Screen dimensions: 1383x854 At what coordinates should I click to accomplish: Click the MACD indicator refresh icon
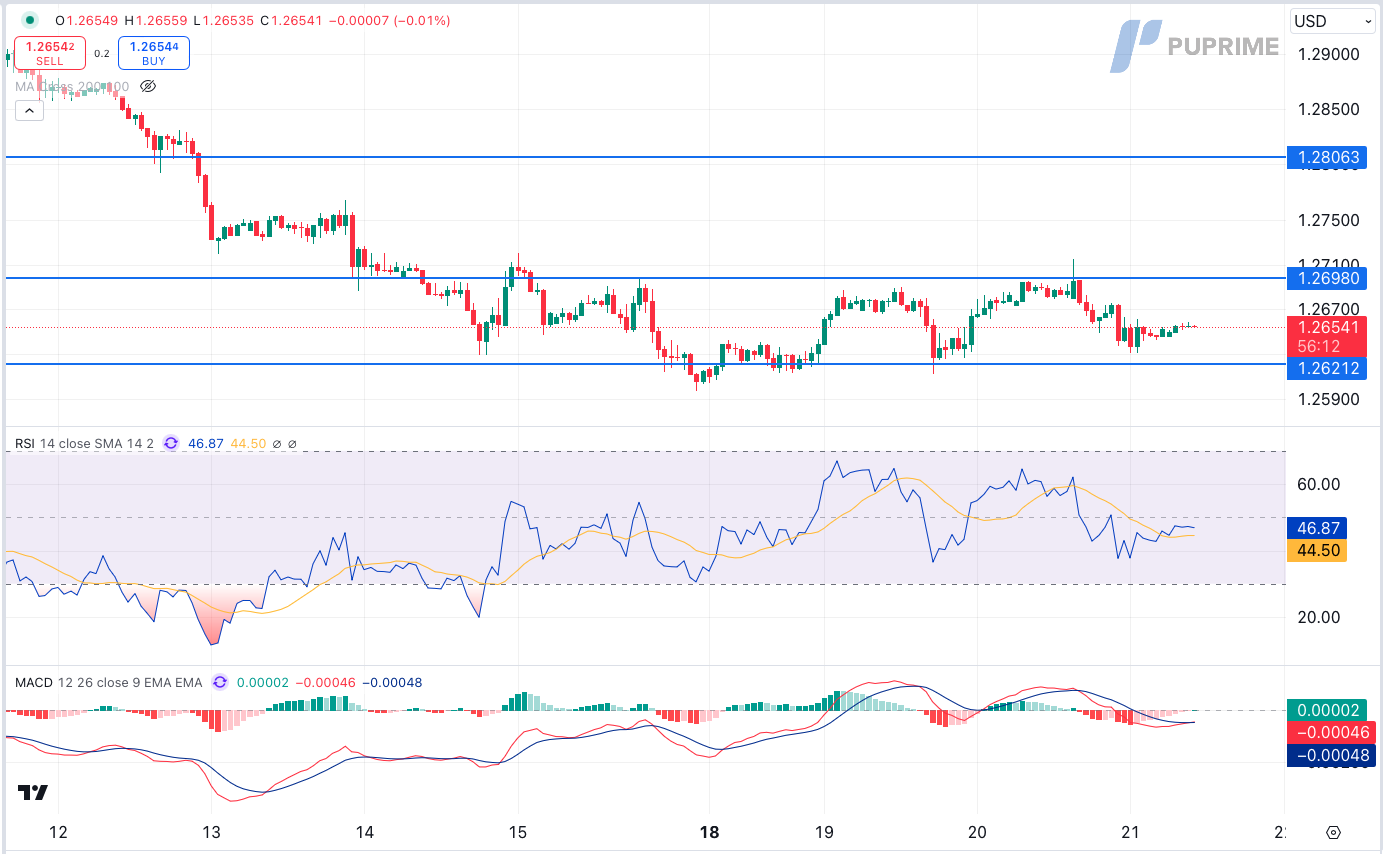pyautogui.click(x=219, y=682)
